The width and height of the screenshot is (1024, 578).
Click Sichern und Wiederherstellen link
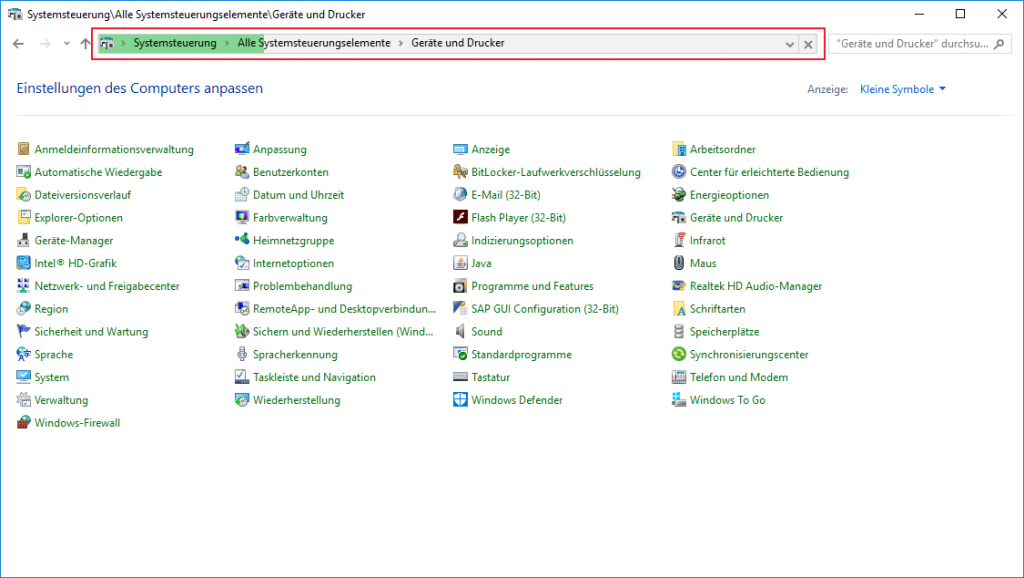click(x=343, y=332)
